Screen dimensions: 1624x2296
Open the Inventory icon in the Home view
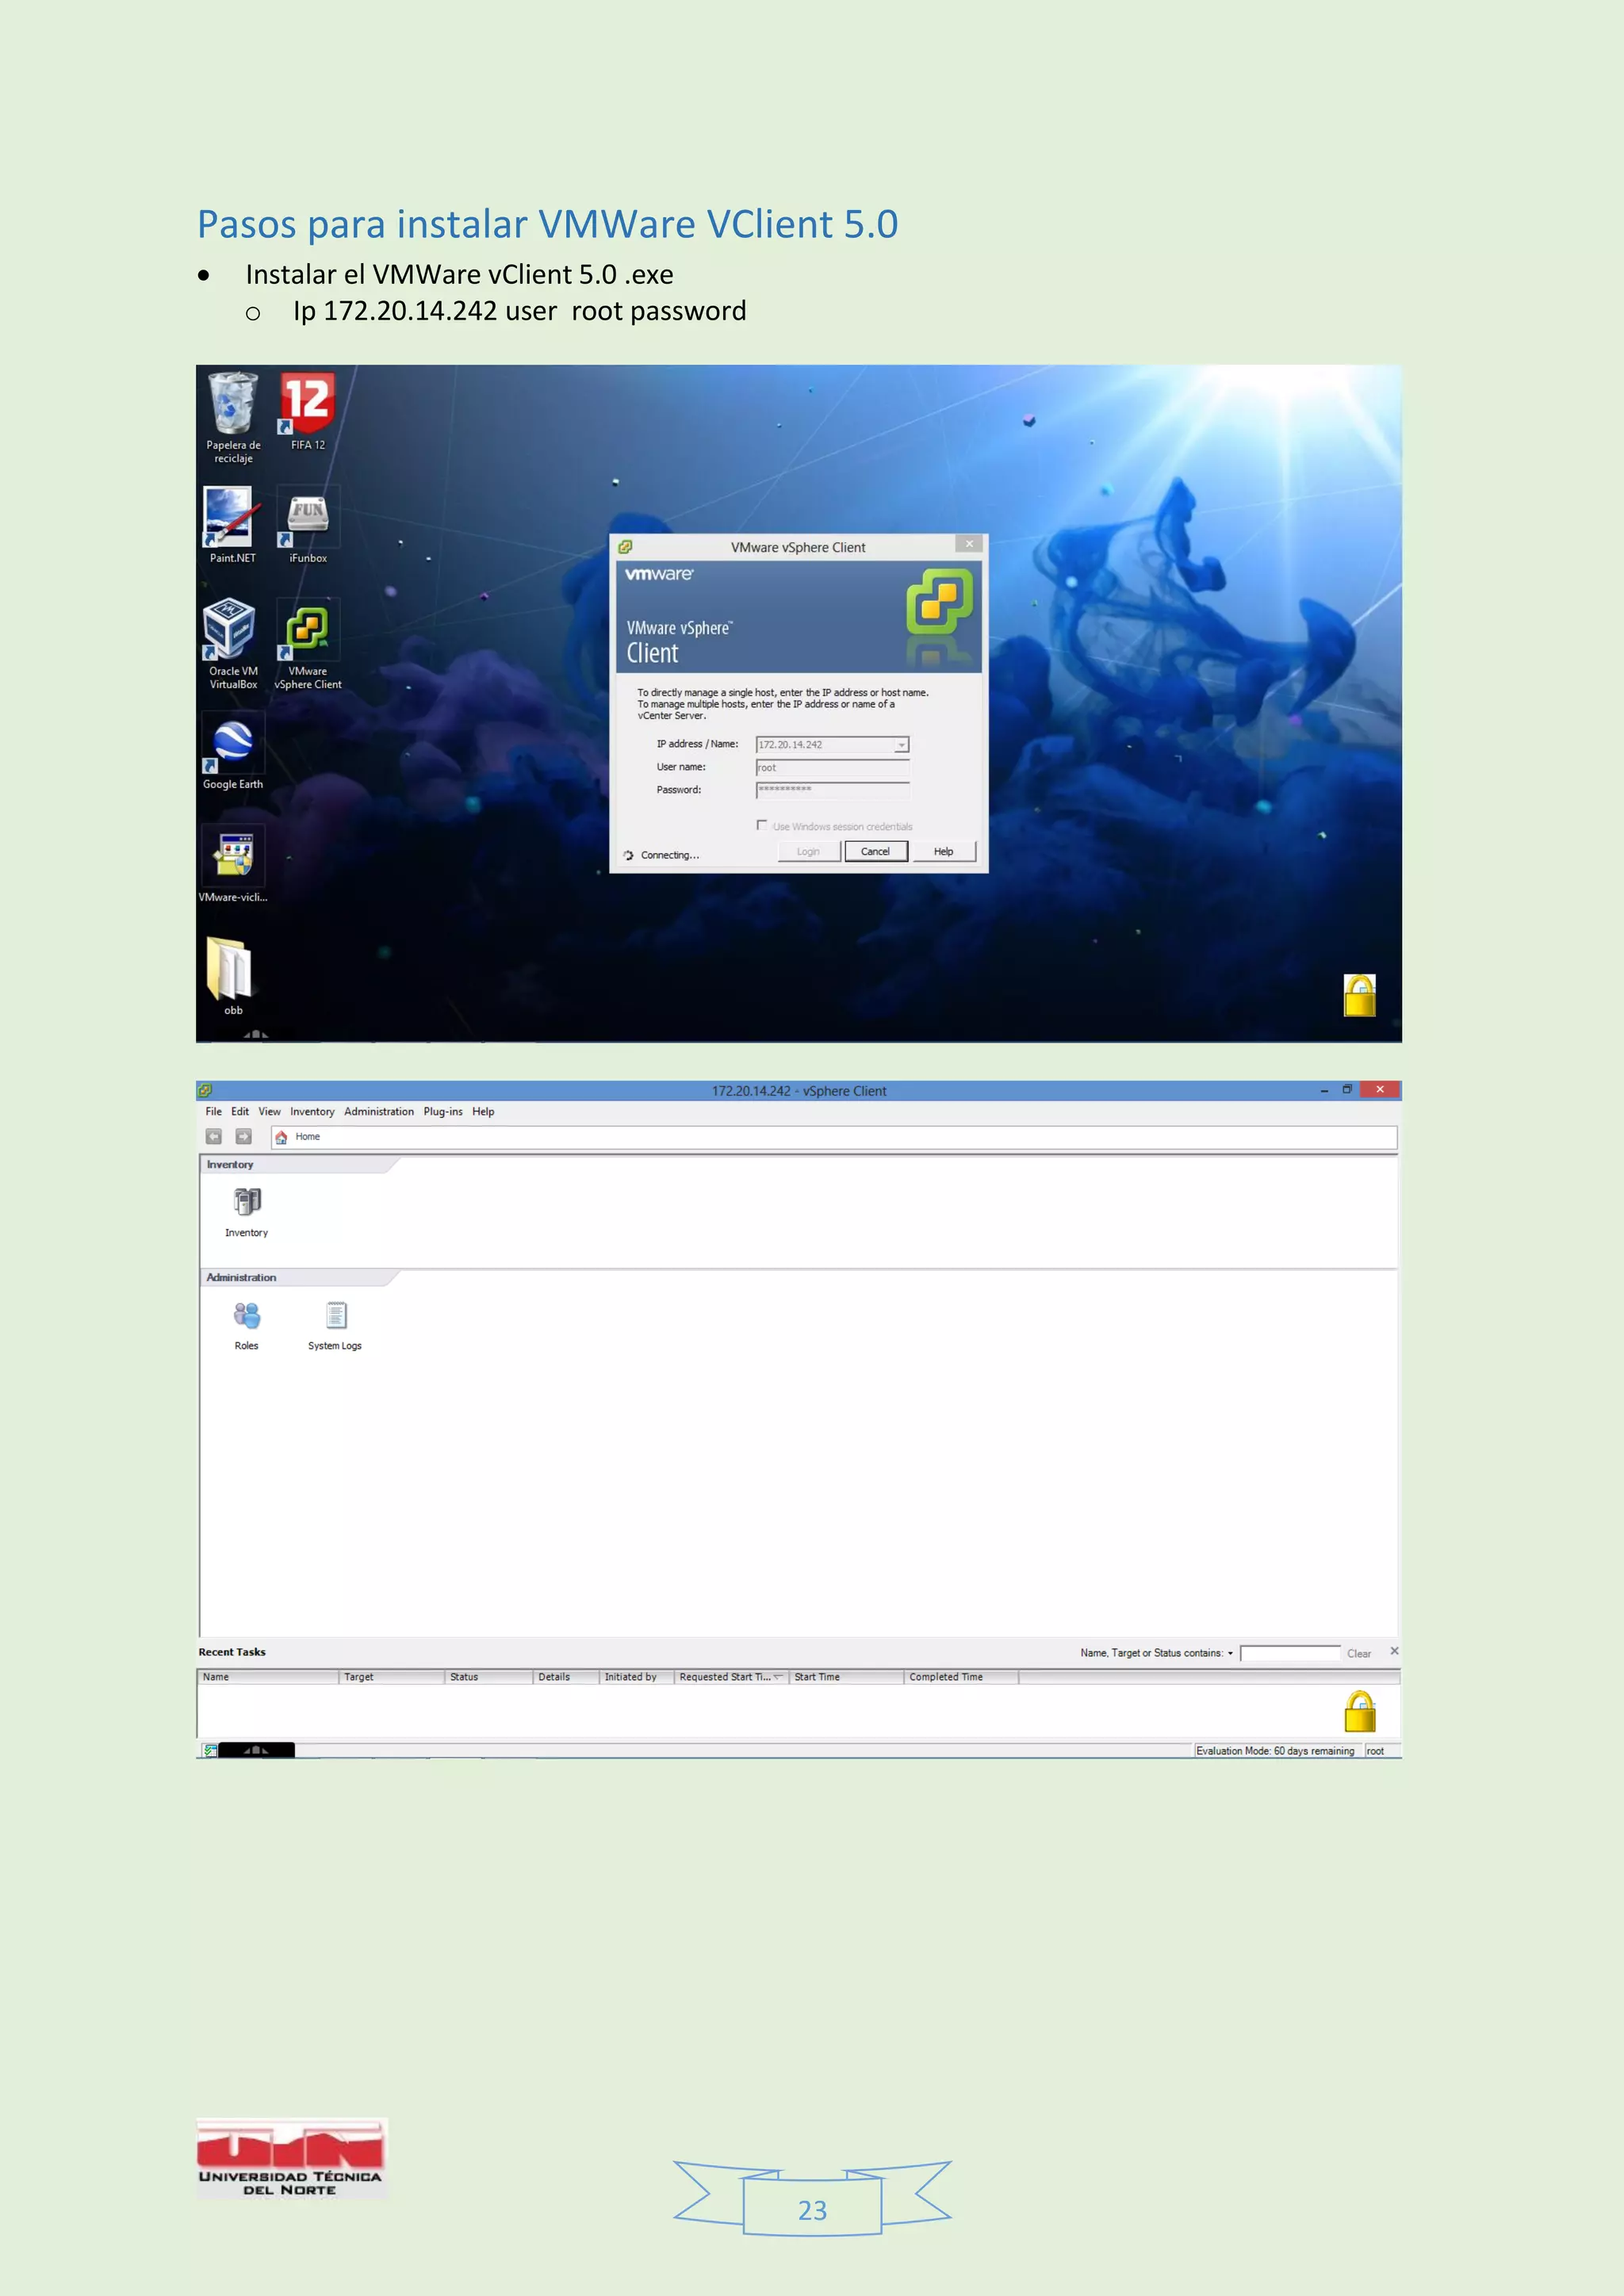(246, 1212)
